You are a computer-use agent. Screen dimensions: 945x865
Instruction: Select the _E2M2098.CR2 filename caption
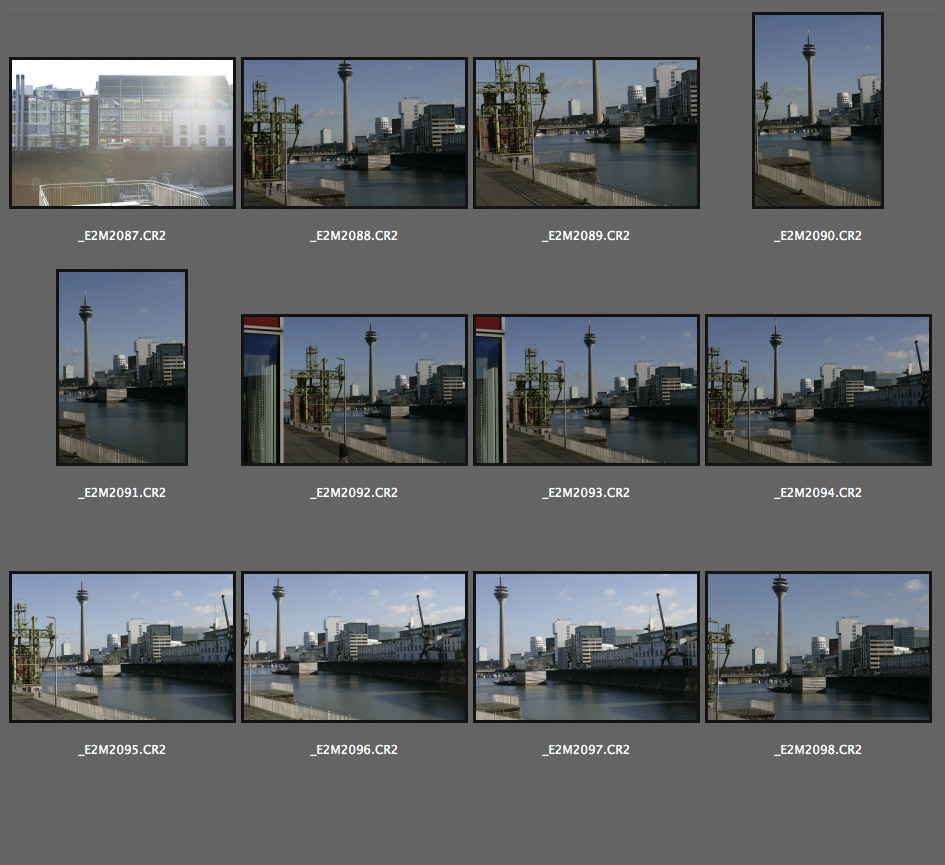tap(818, 750)
